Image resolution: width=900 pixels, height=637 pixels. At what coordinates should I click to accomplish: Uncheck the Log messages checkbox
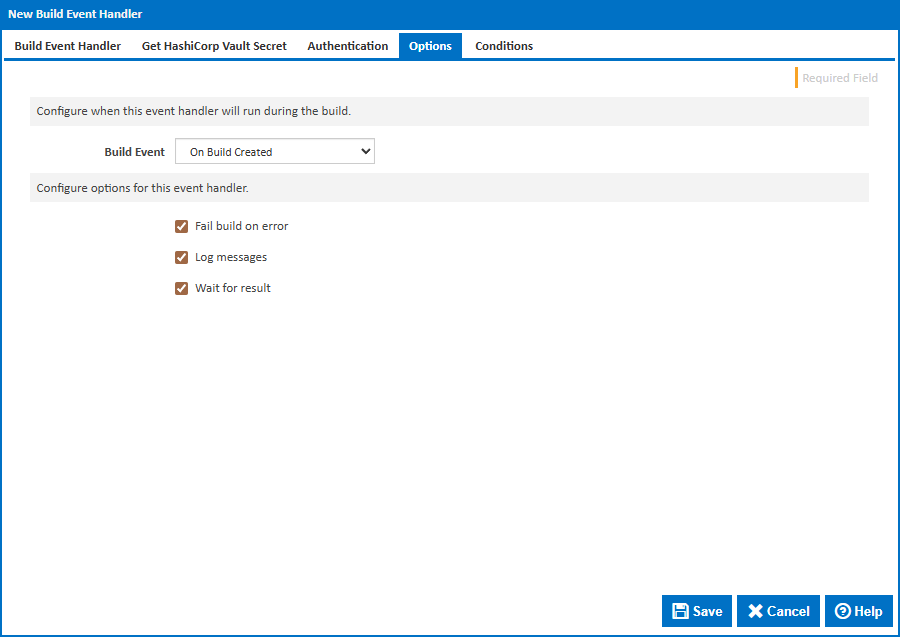(x=182, y=257)
